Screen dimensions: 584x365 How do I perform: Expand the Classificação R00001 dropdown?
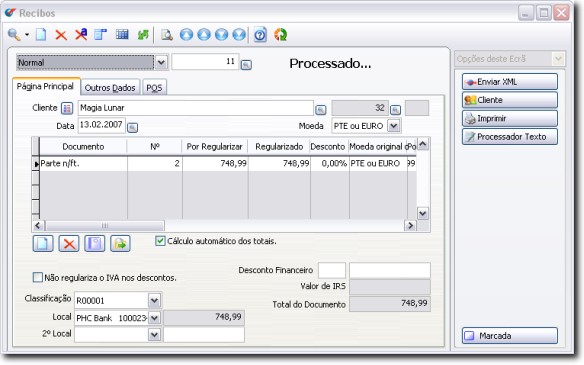pos(154,300)
